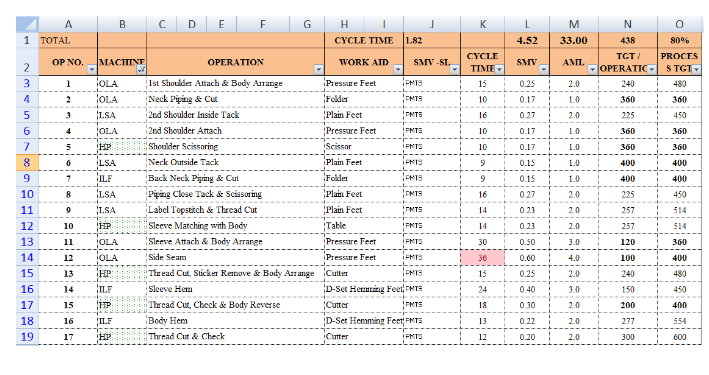Select 'Thread Cut, Check & Body Reverse' cell
This screenshot has width=709, height=375.
(x=236, y=305)
